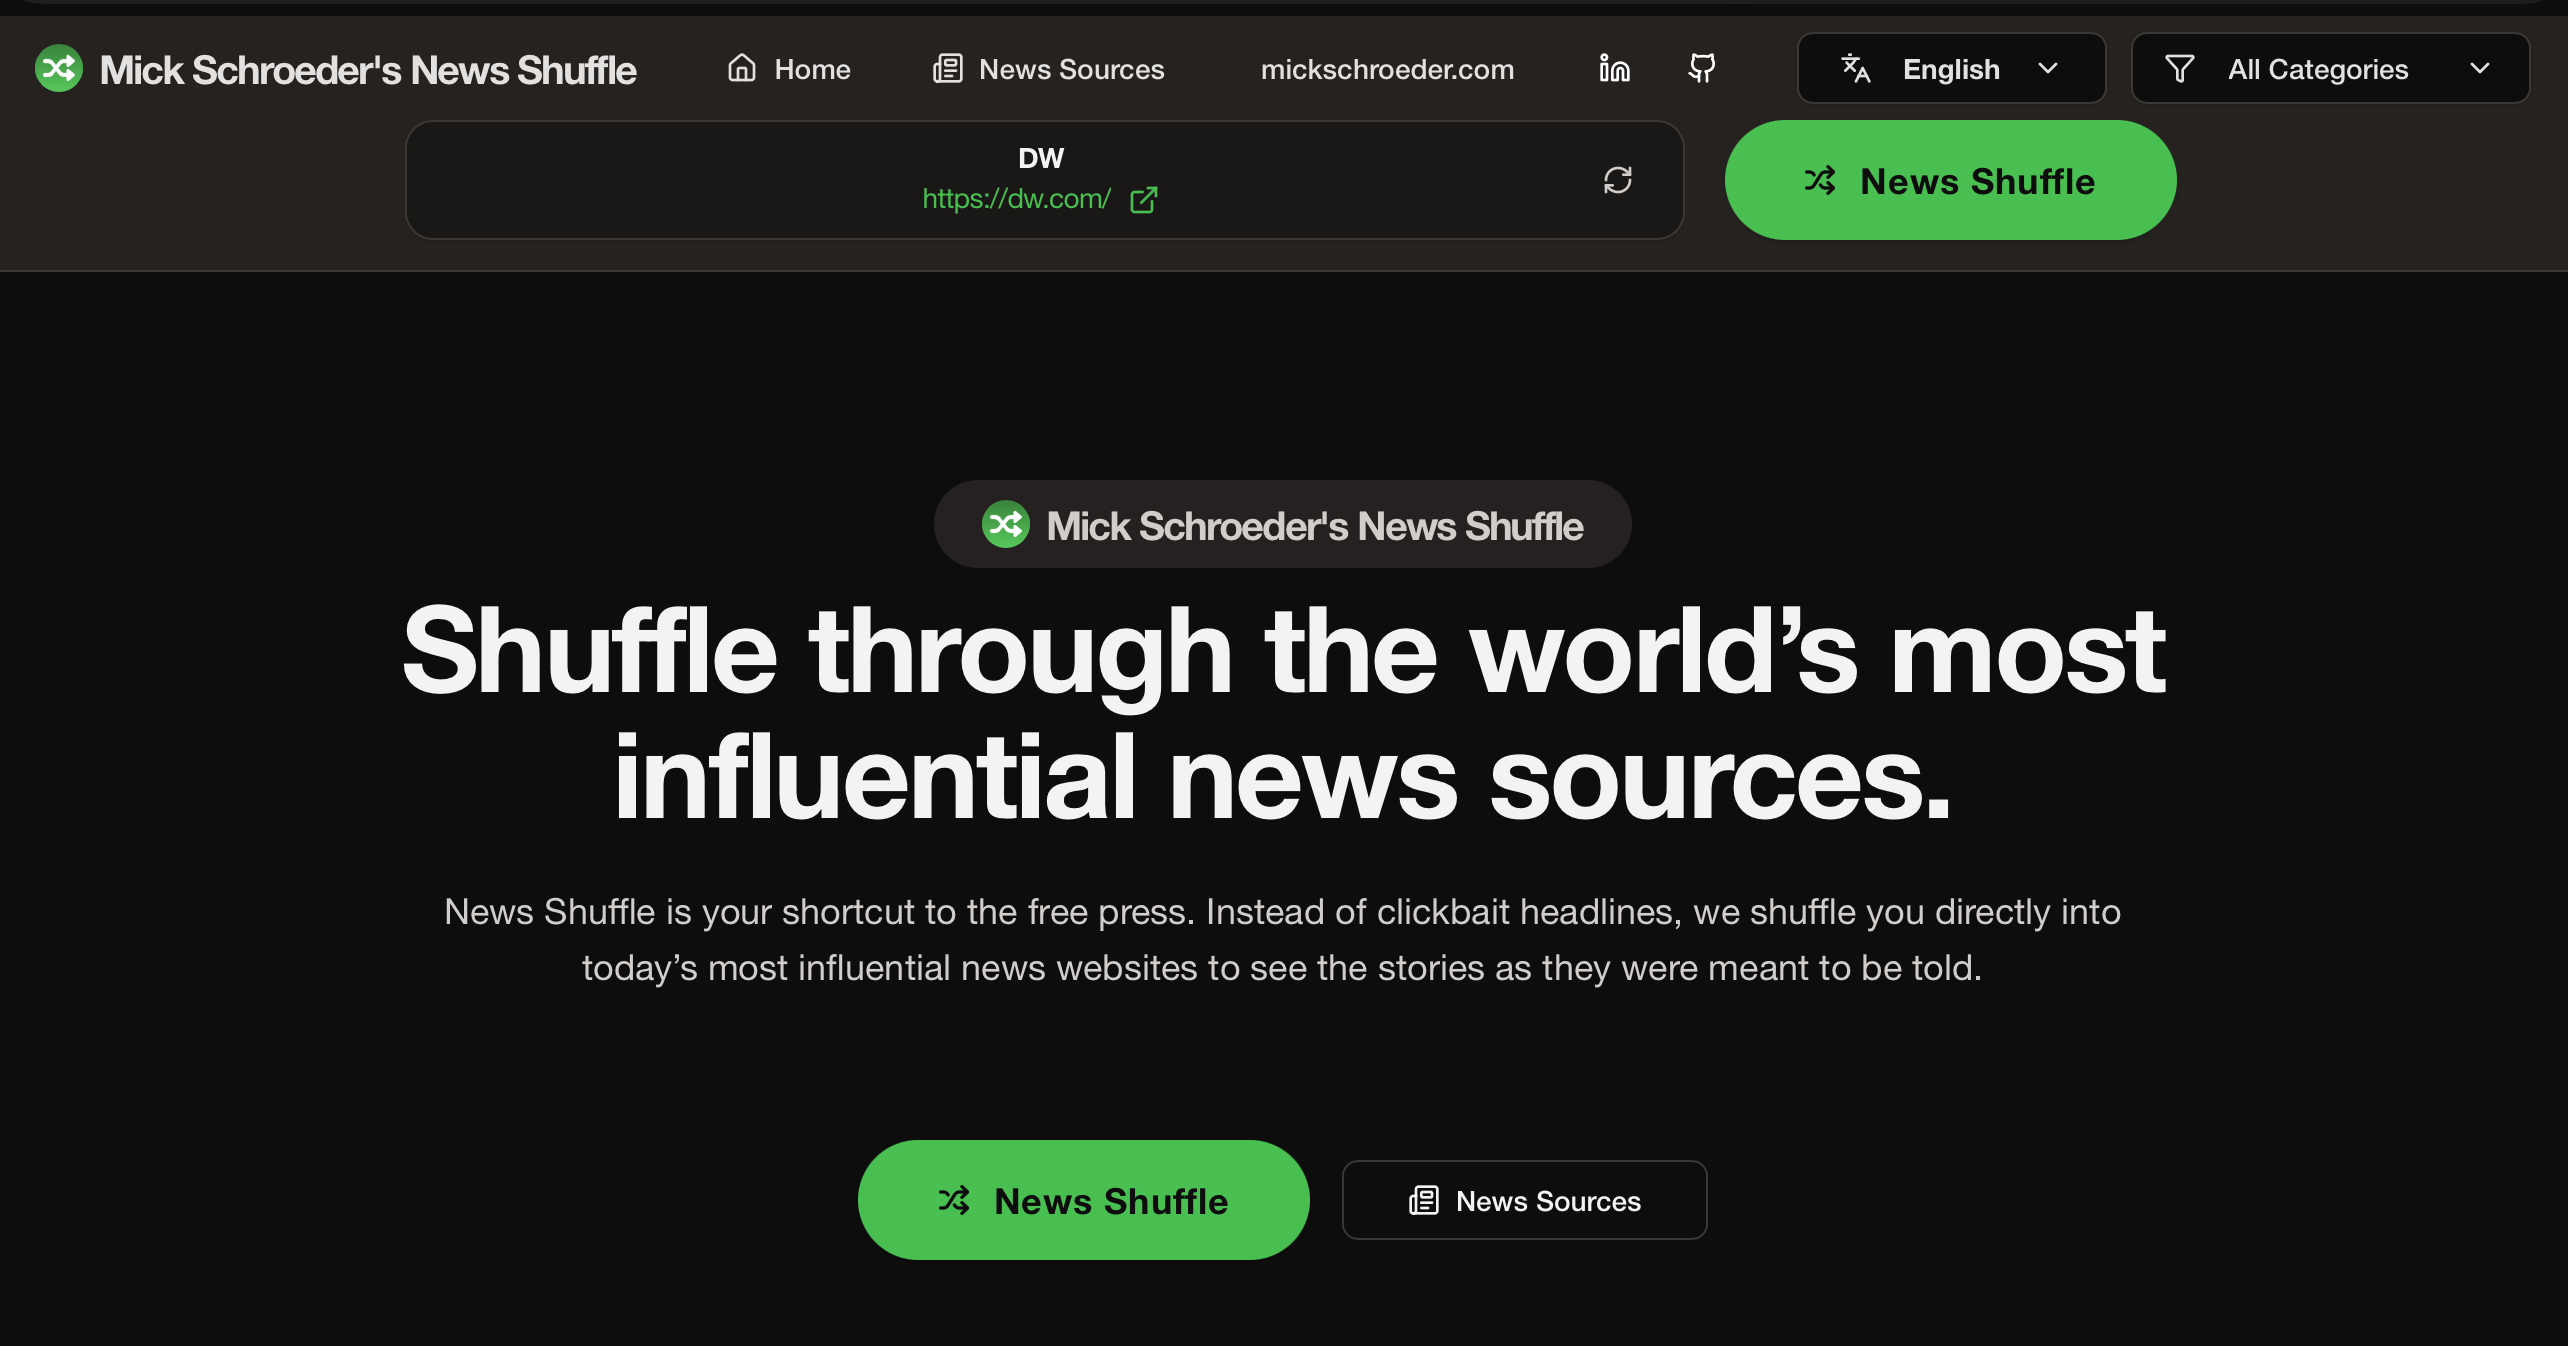Click the News Sources button at the bottom
Image resolution: width=2568 pixels, height=1346 pixels.
click(1523, 1200)
